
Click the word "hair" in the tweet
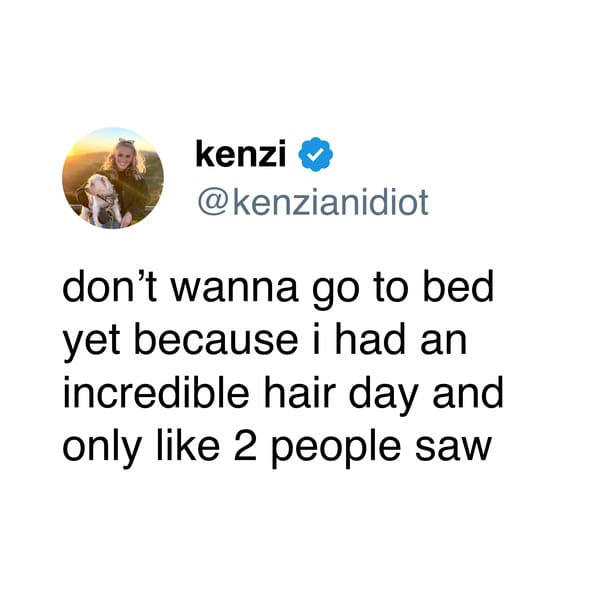pos(300,392)
